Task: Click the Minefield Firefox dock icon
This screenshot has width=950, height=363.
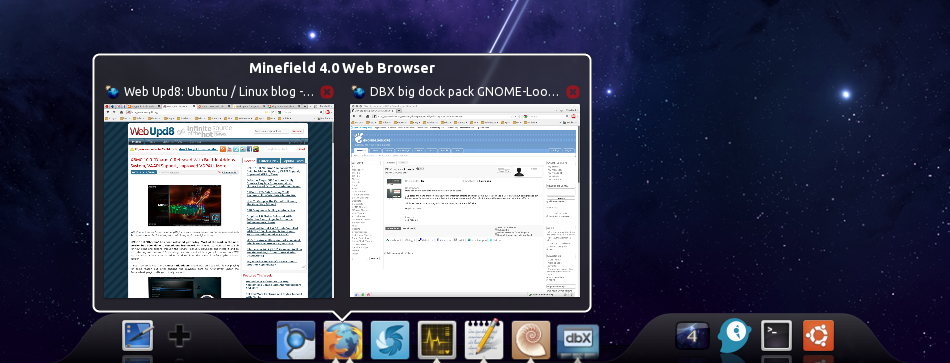Action: point(343,340)
